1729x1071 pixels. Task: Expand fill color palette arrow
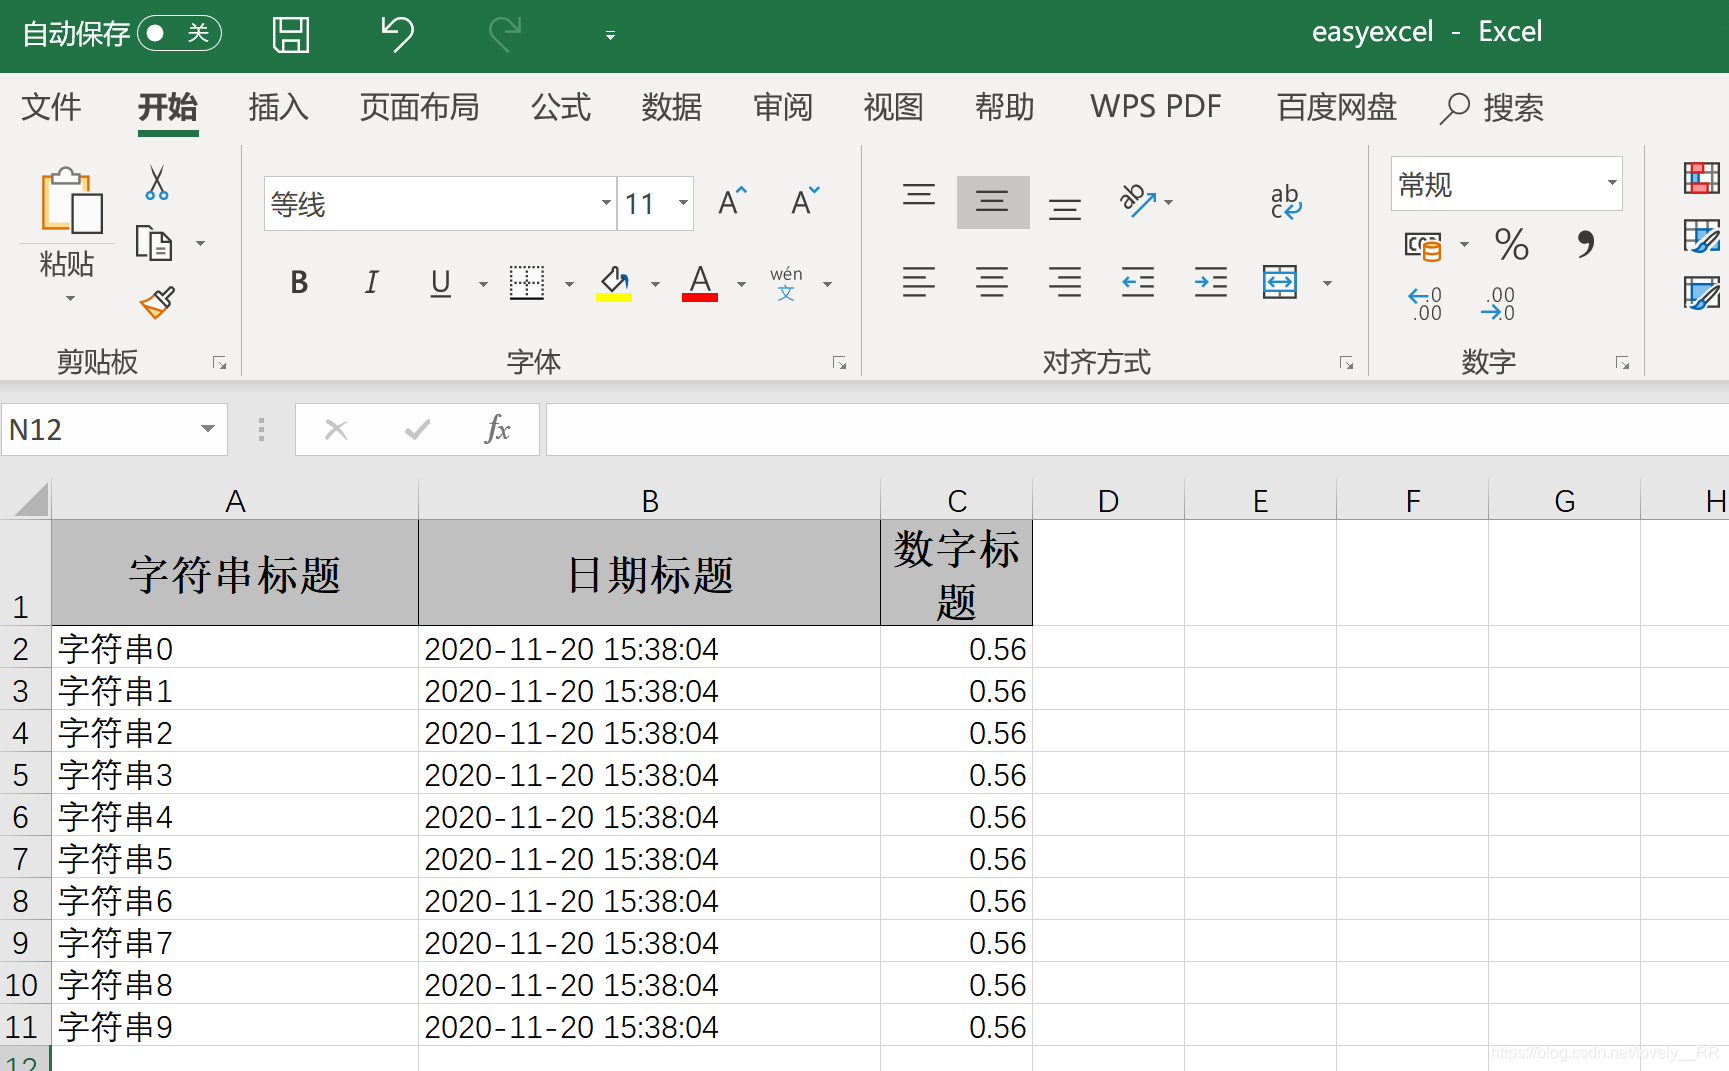coord(655,284)
